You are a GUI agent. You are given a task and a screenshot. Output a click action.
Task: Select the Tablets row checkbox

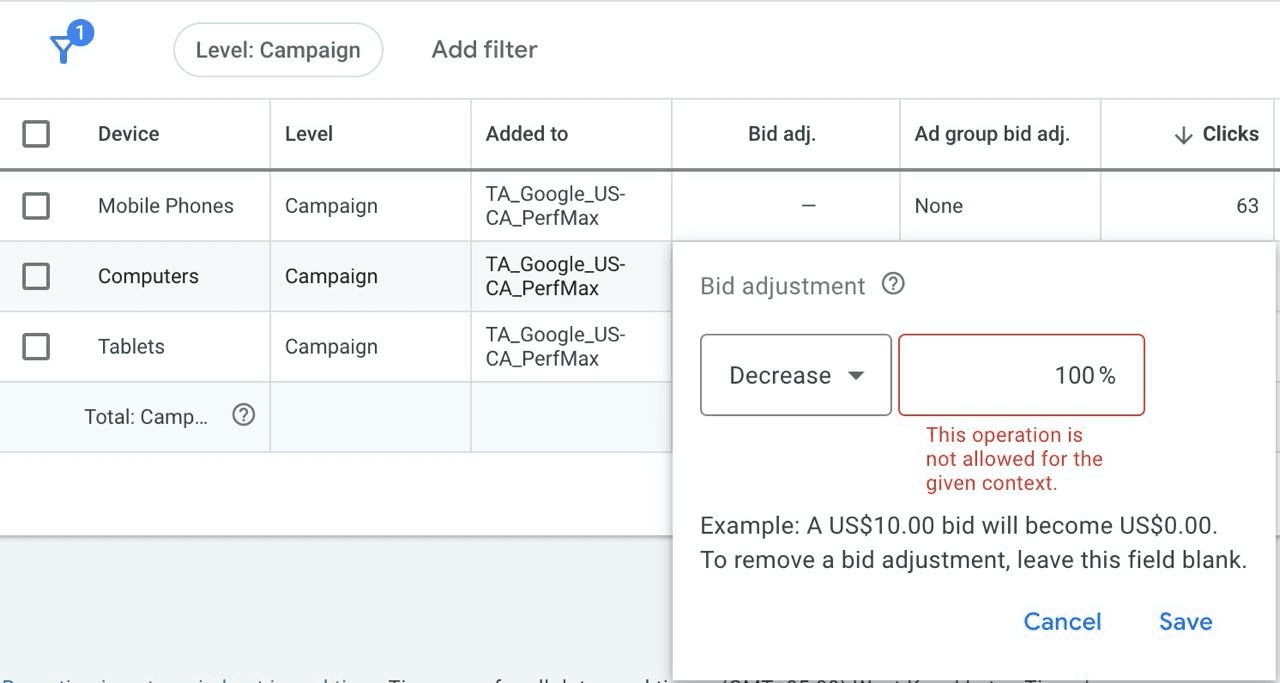click(36, 346)
